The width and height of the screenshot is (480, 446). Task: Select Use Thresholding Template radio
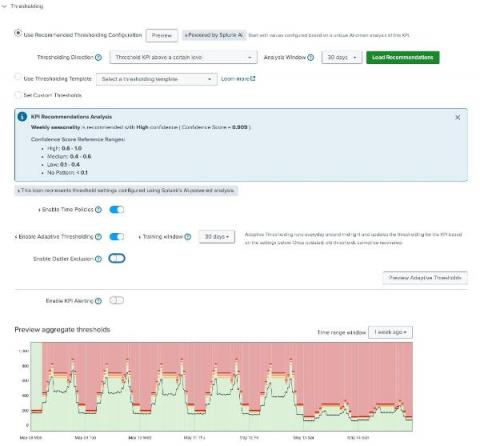(18, 77)
